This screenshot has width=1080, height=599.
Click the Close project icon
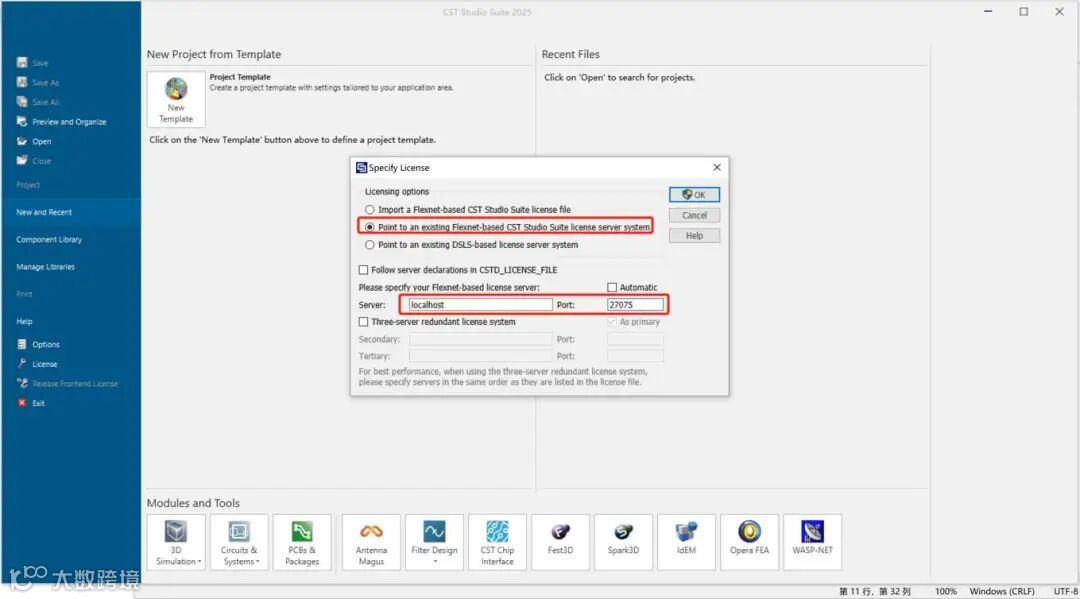click(22, 160)
